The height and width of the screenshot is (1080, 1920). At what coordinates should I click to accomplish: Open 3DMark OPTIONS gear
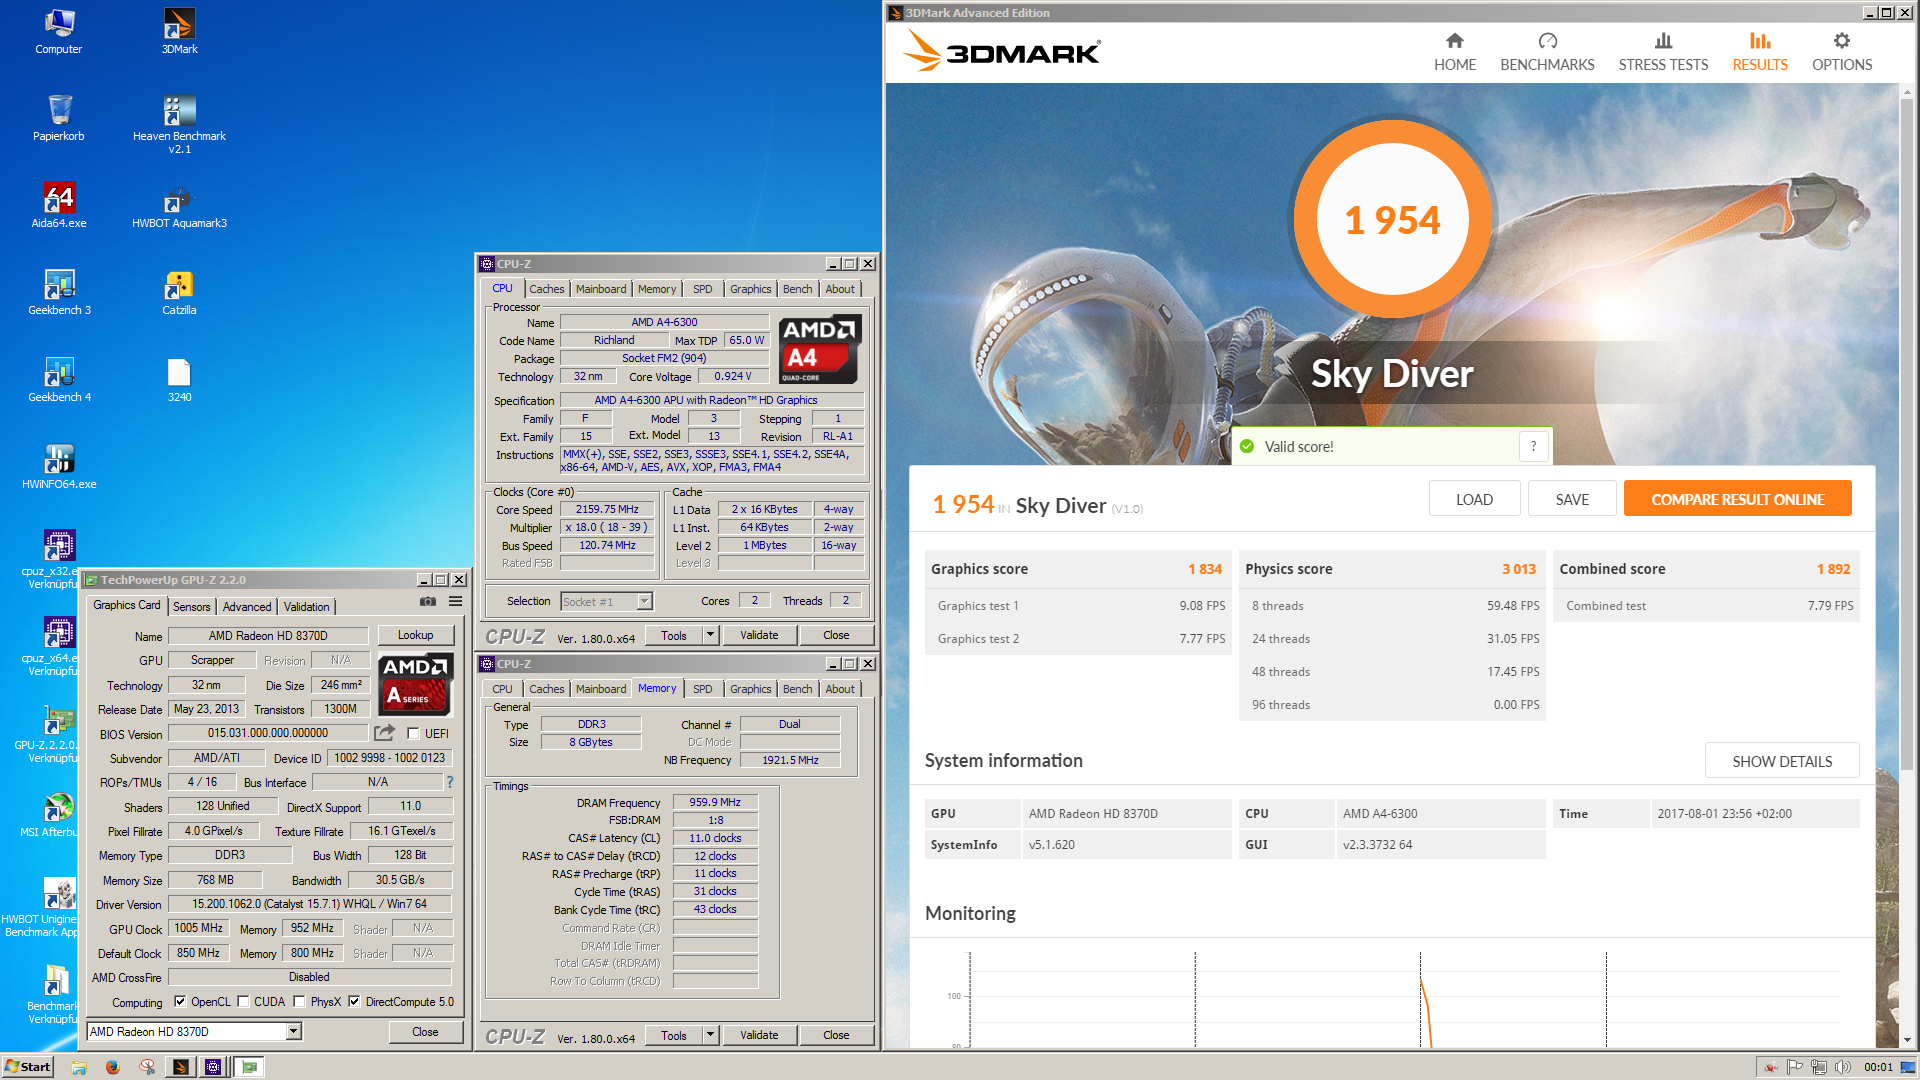[x=1841, y=52]
